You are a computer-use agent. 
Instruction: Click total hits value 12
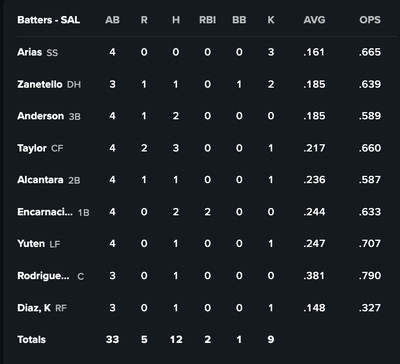point(176,339)
